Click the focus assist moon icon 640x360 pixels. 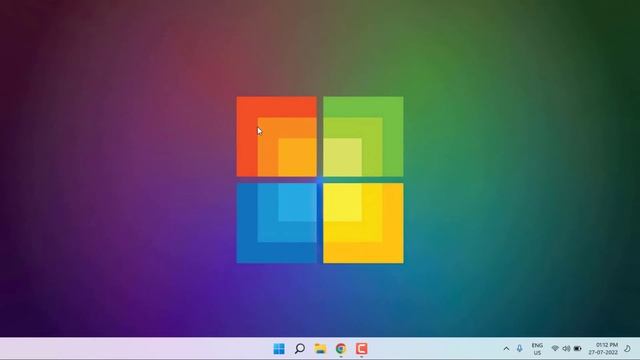tap(627, 349)
